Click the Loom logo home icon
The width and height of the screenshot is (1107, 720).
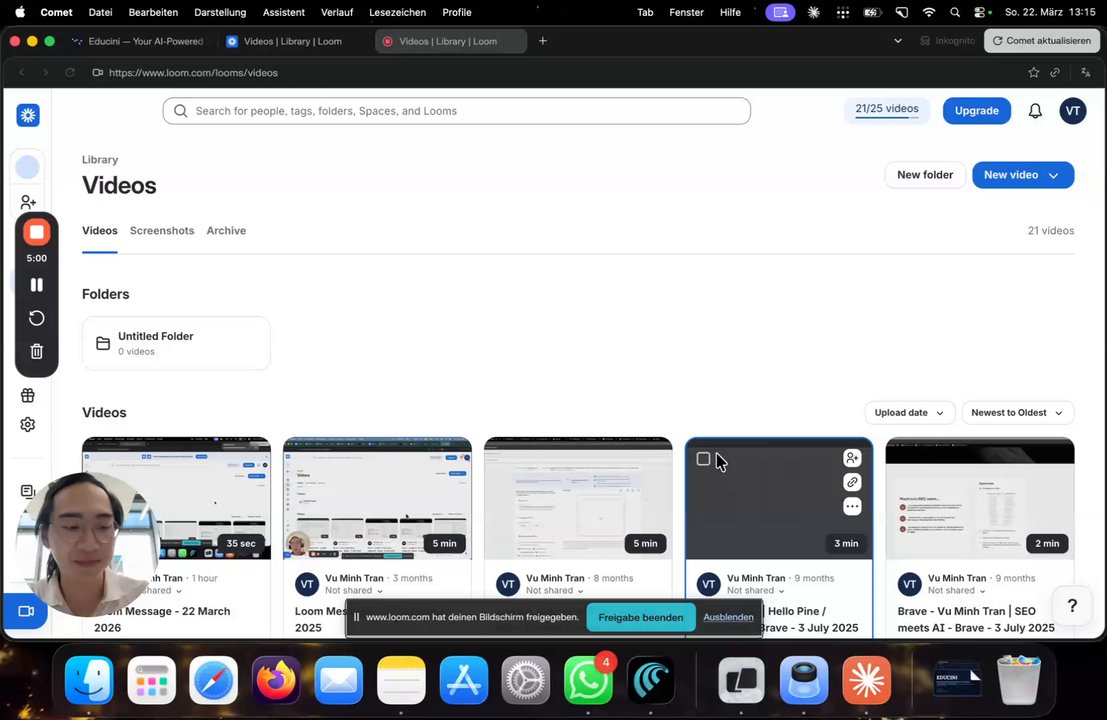point(28,115)
